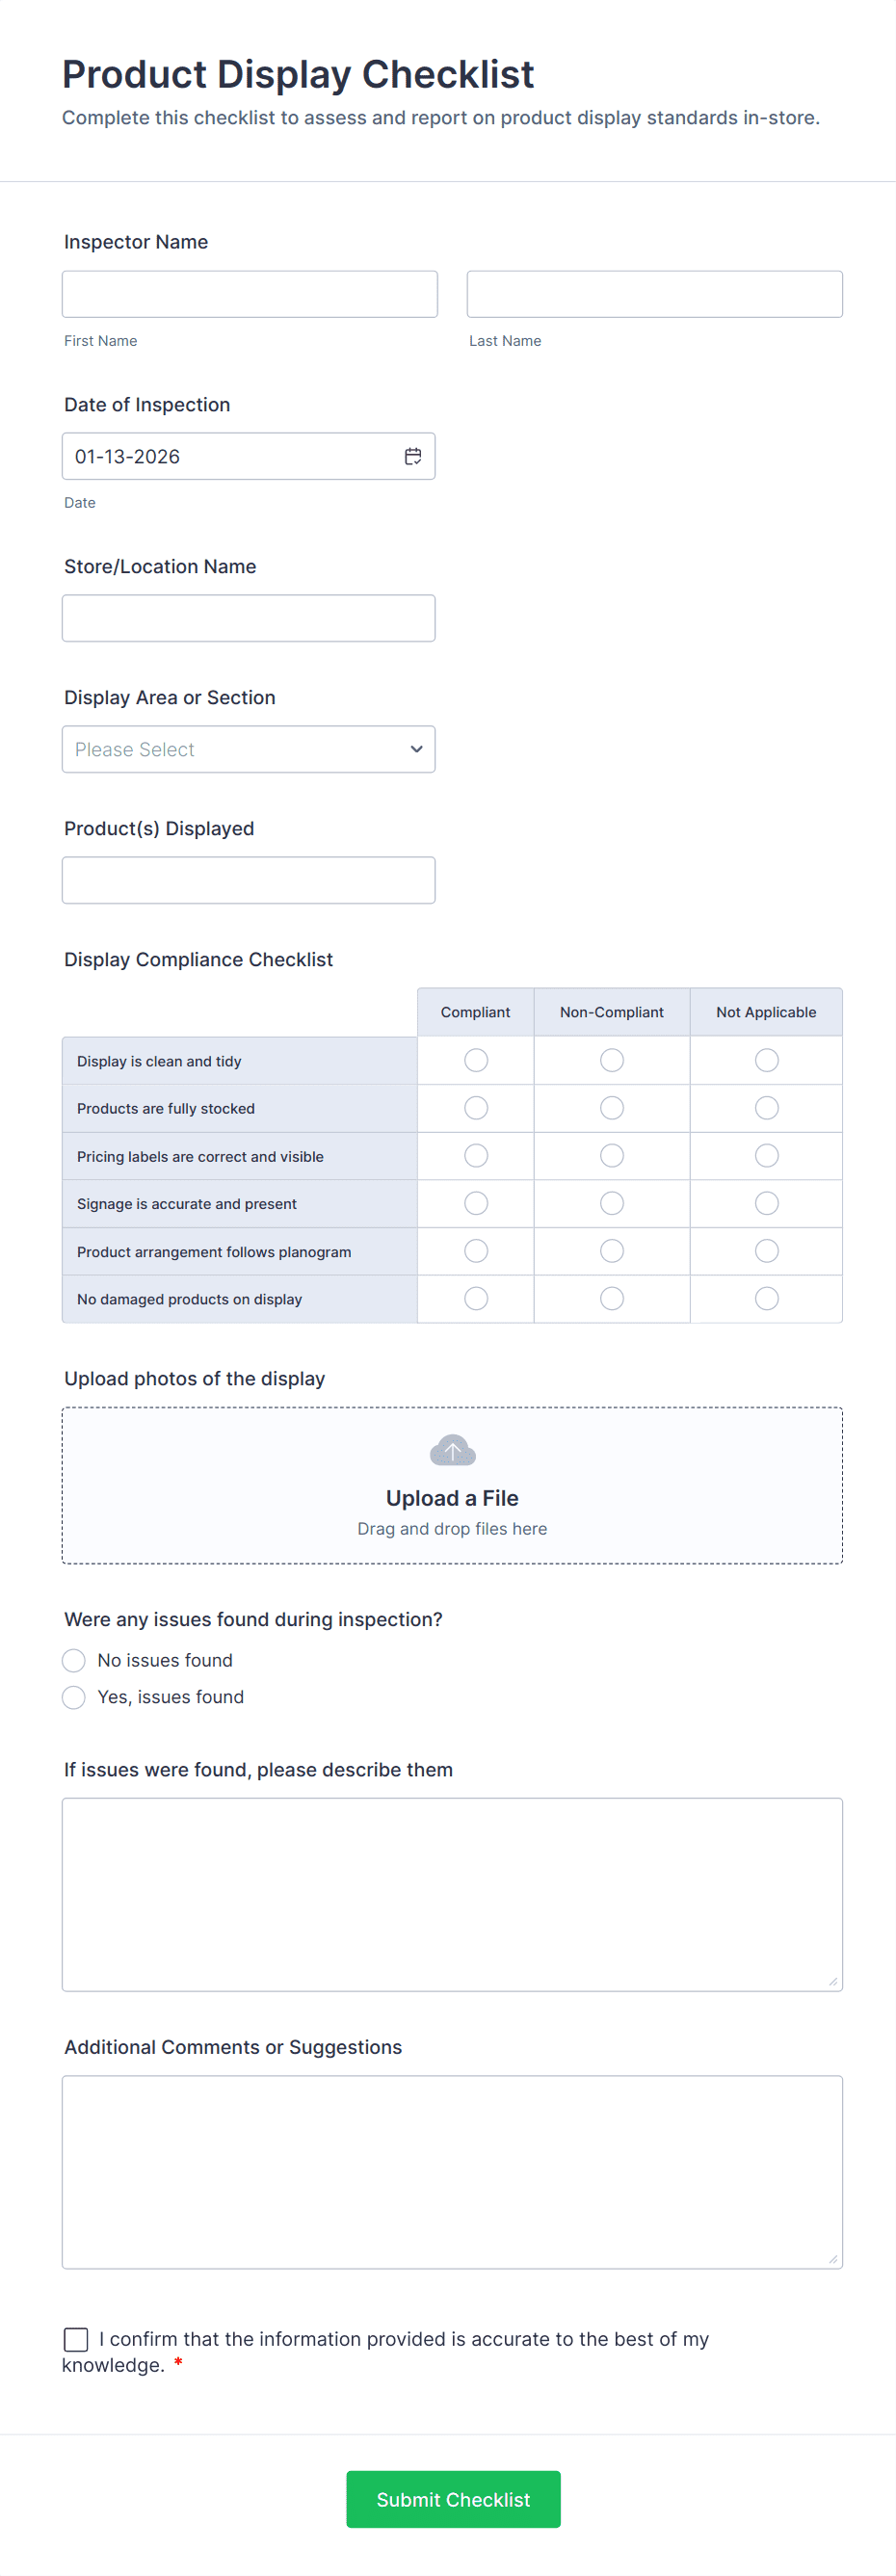
Task: Focus the First Name input field
Action: [249, 294]
